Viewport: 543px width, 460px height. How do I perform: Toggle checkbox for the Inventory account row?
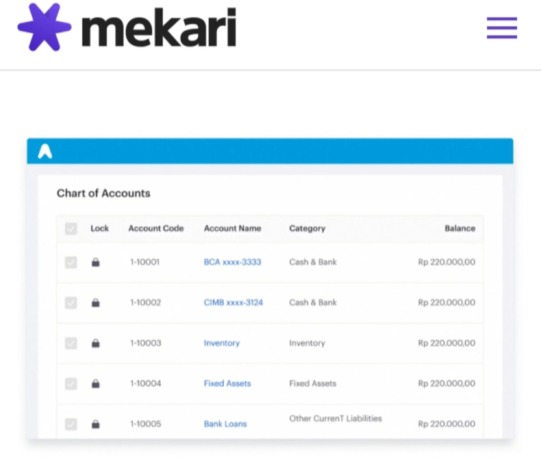(x=71, y=343)
